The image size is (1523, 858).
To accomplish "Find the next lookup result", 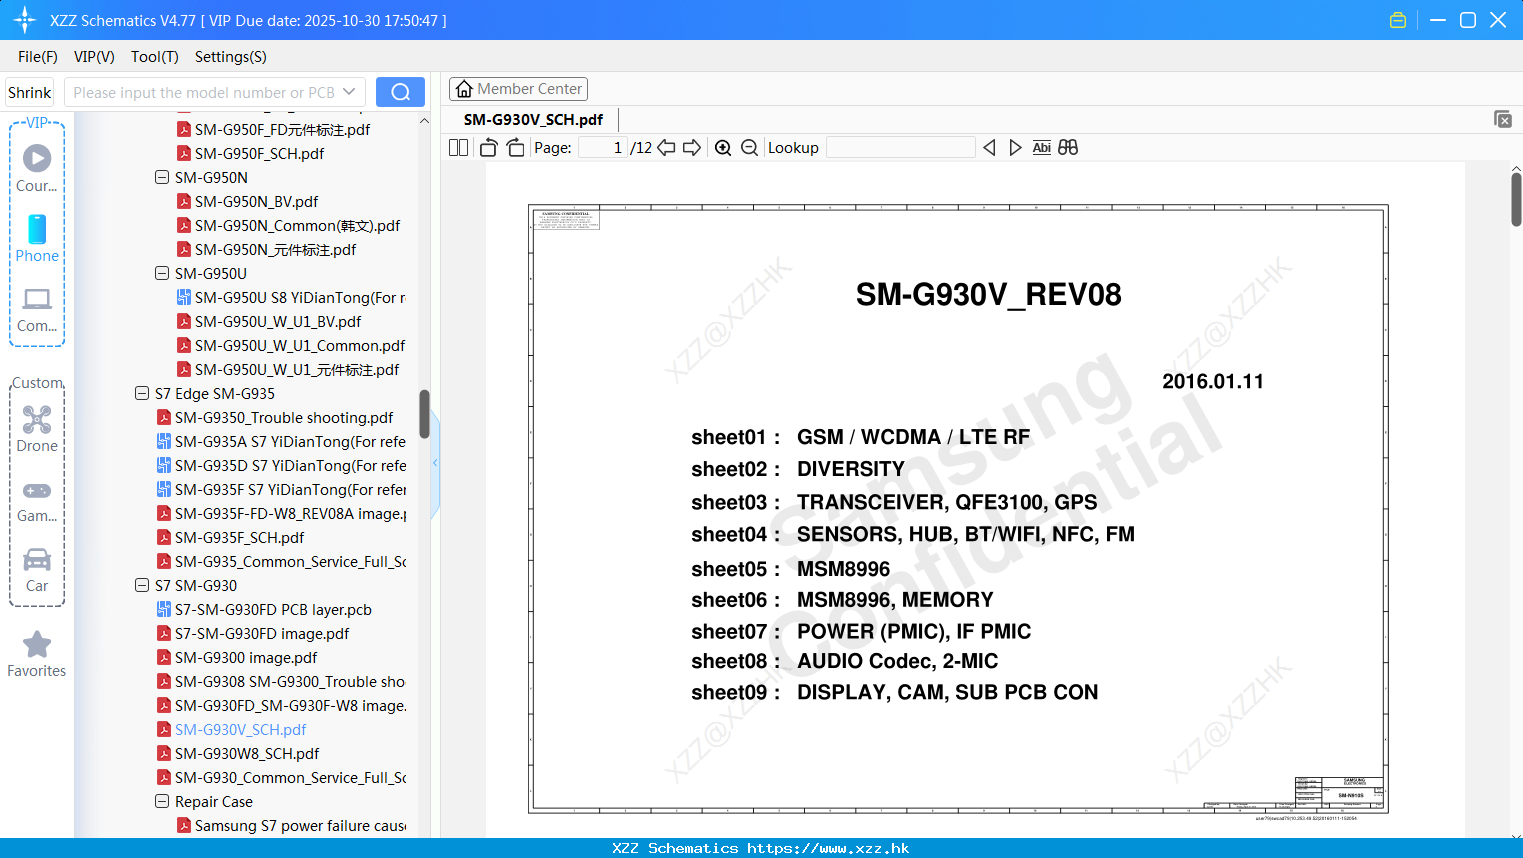I will coord(1015,148).
